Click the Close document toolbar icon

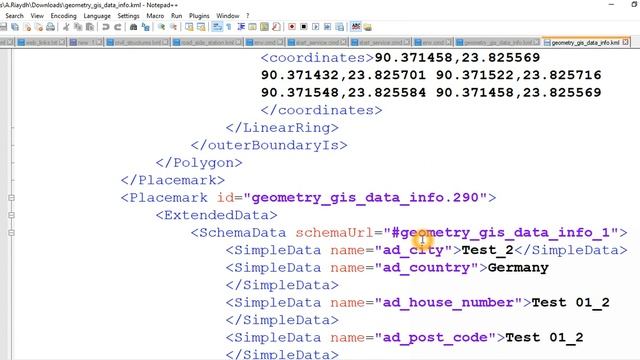(27, 27)
